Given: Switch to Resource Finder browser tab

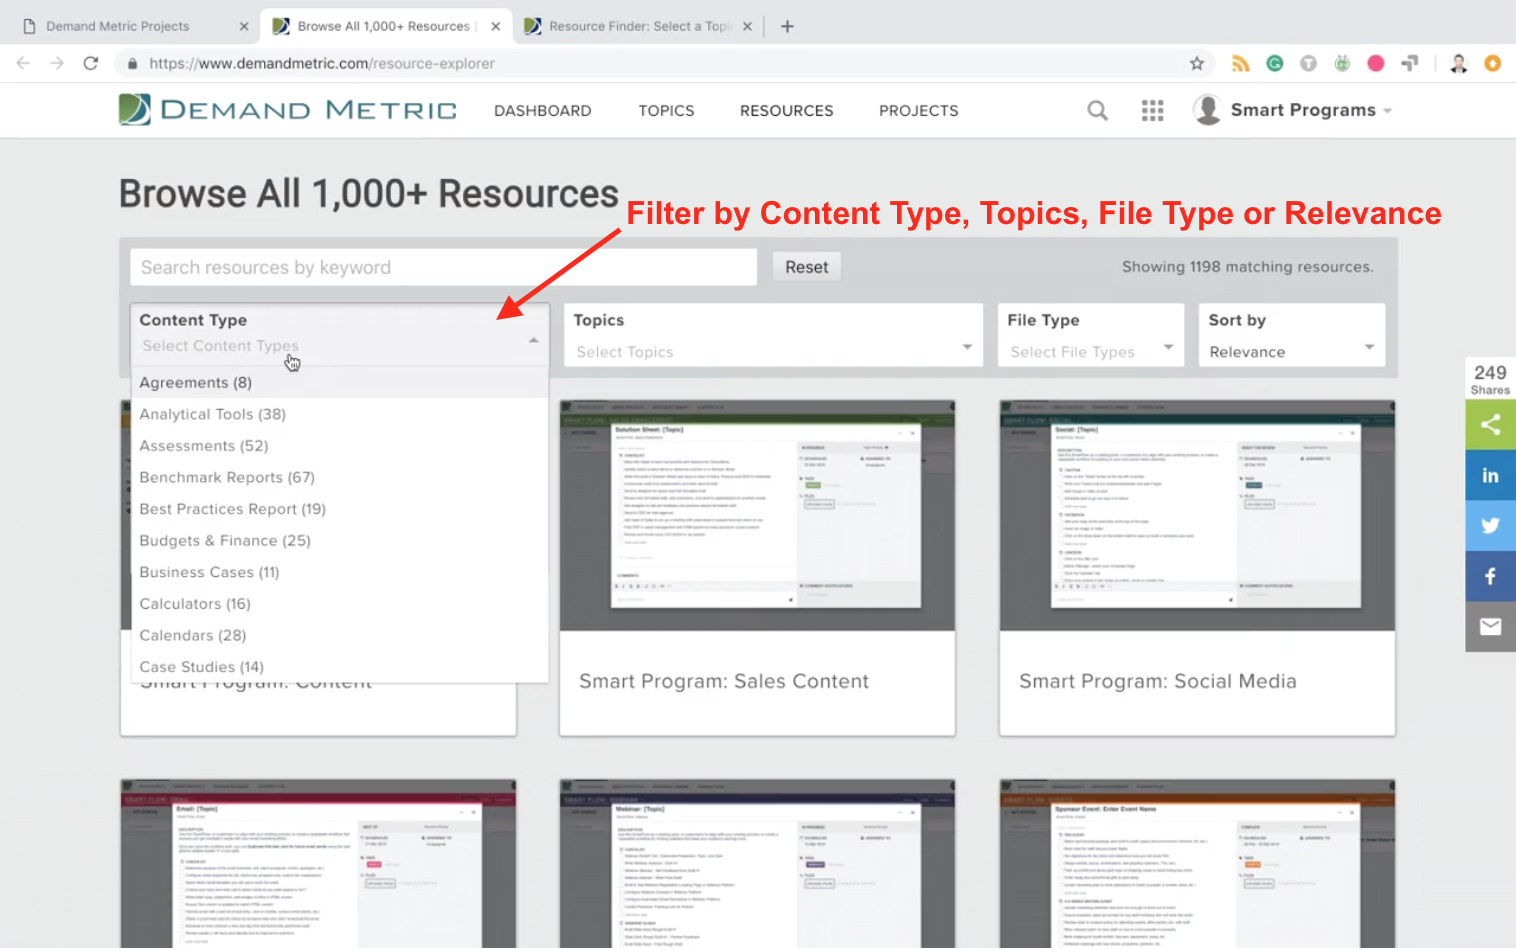Looking at the screenshot, I should (x=640, y=26).
